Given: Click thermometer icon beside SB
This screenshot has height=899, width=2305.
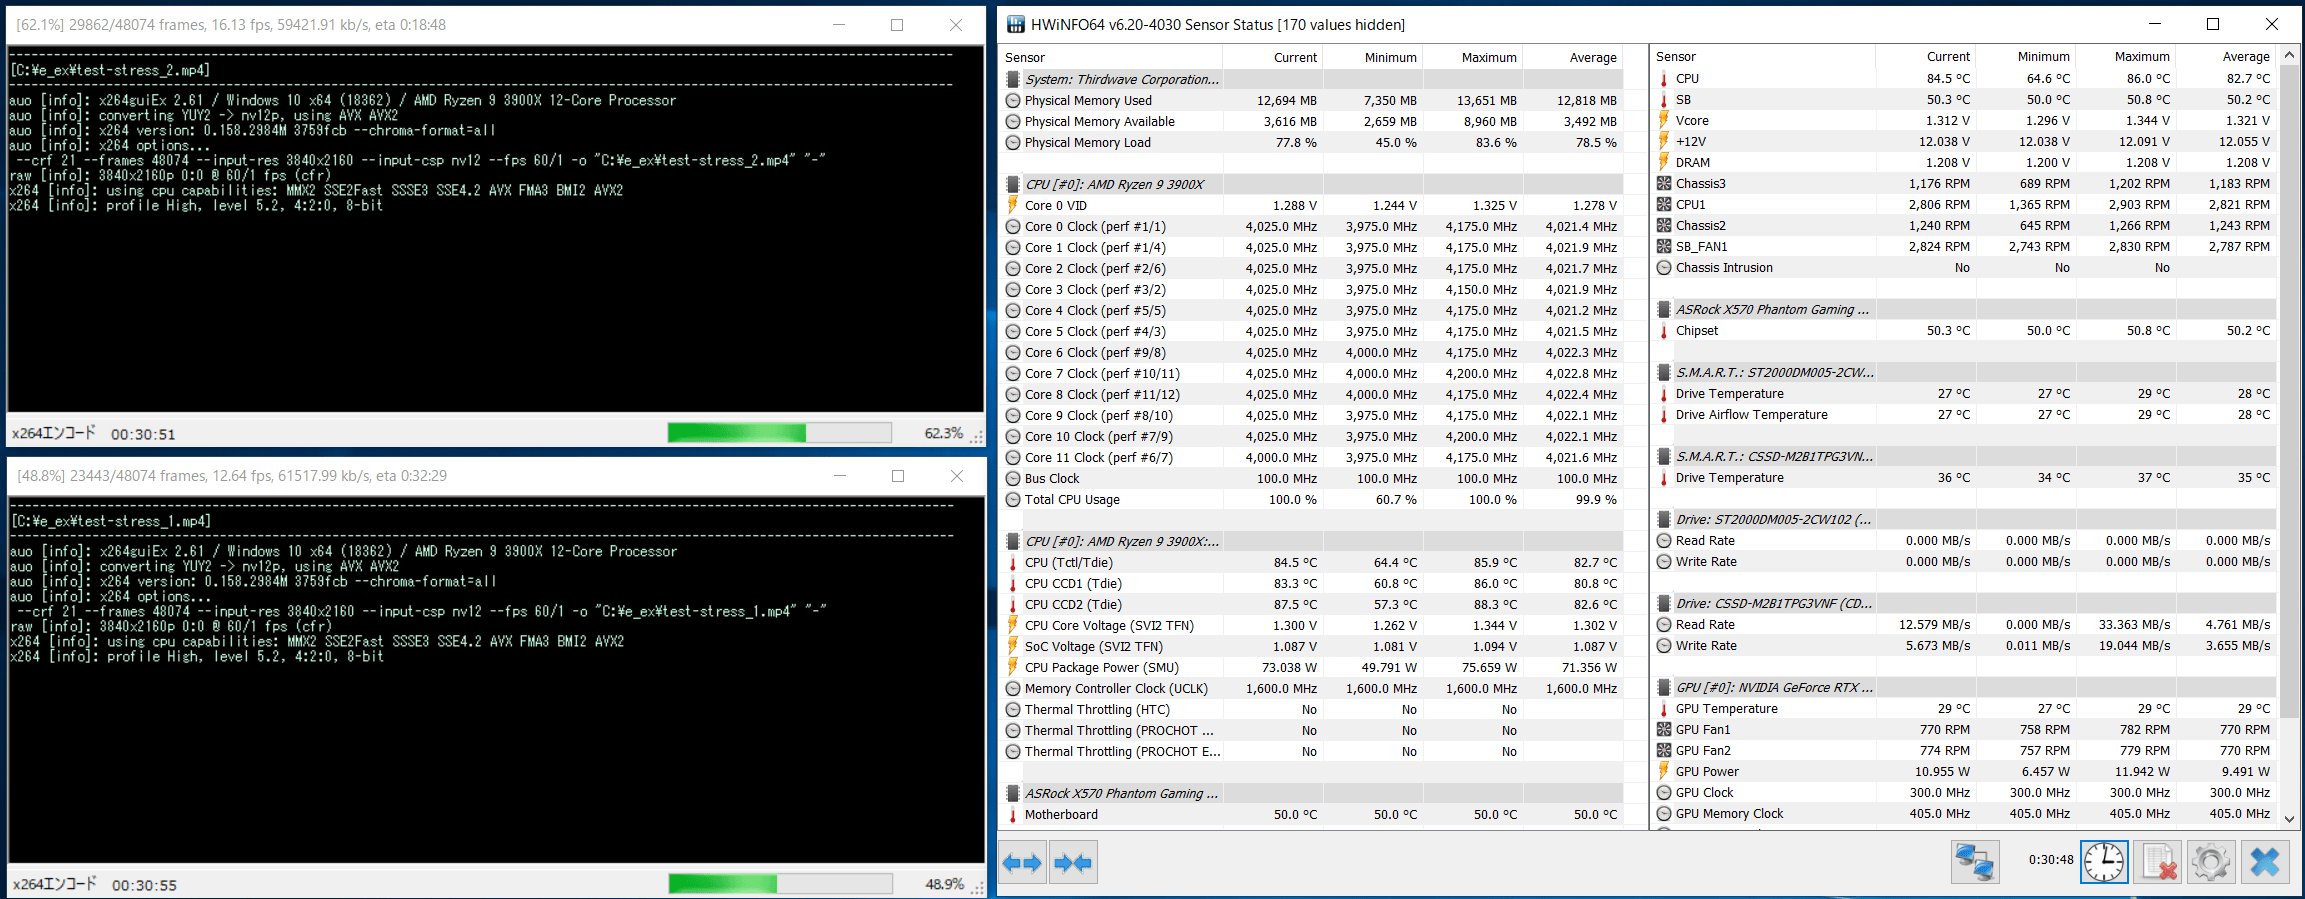Looking at the screenshot, I should point(1664,99).
